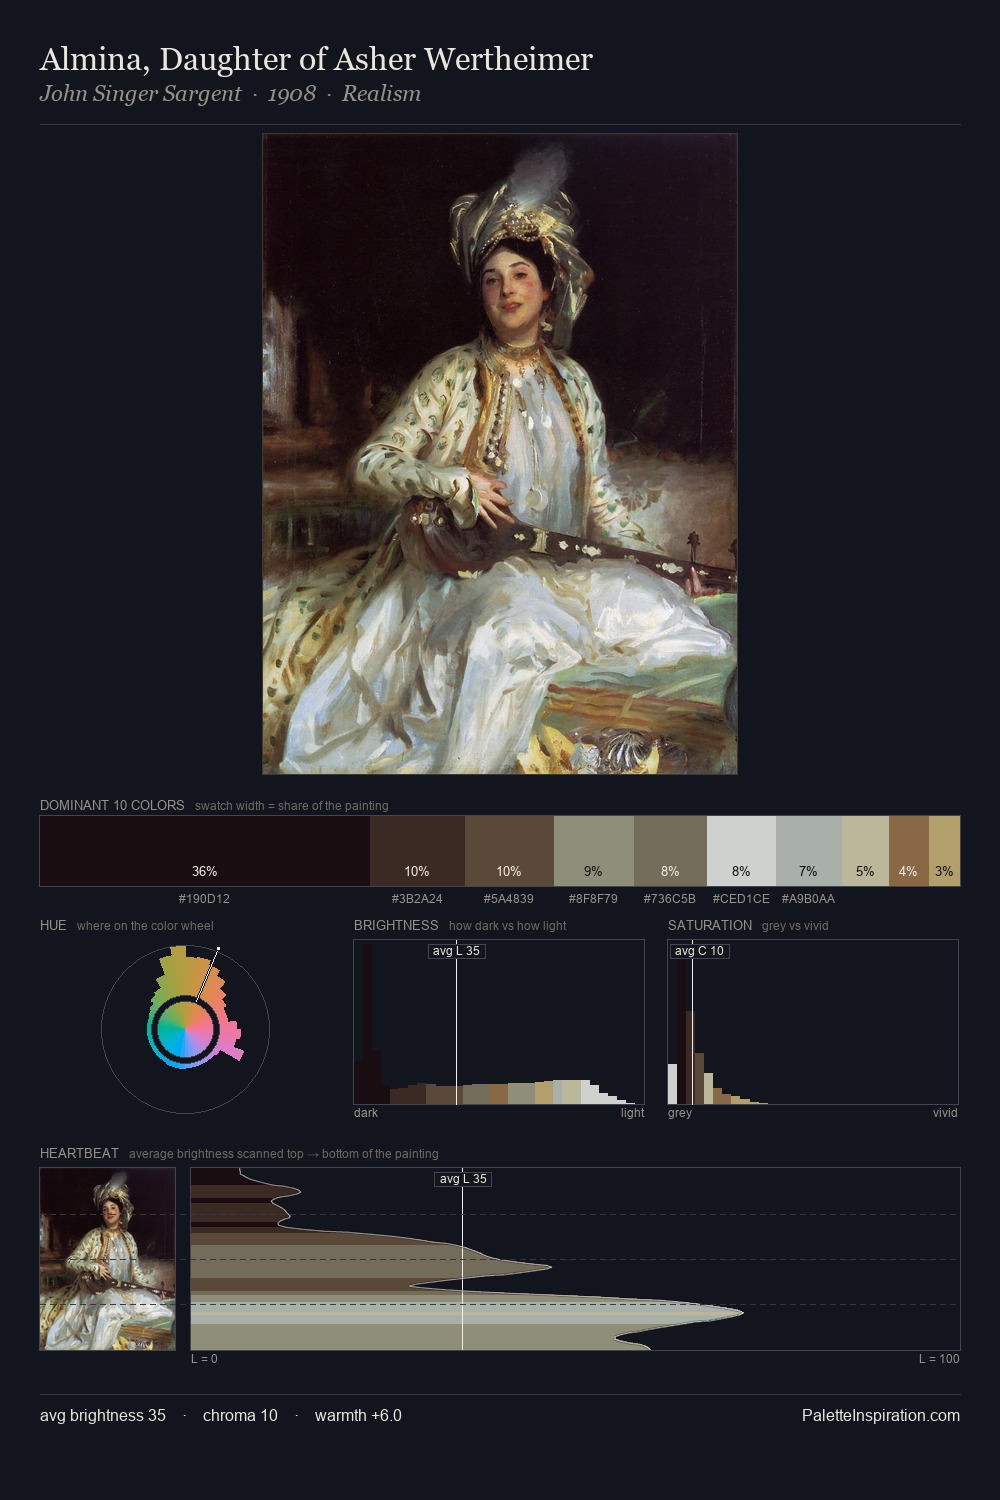Click the hex code #8F8F79 text
1000x1500 pixels.
click(593, 899)
